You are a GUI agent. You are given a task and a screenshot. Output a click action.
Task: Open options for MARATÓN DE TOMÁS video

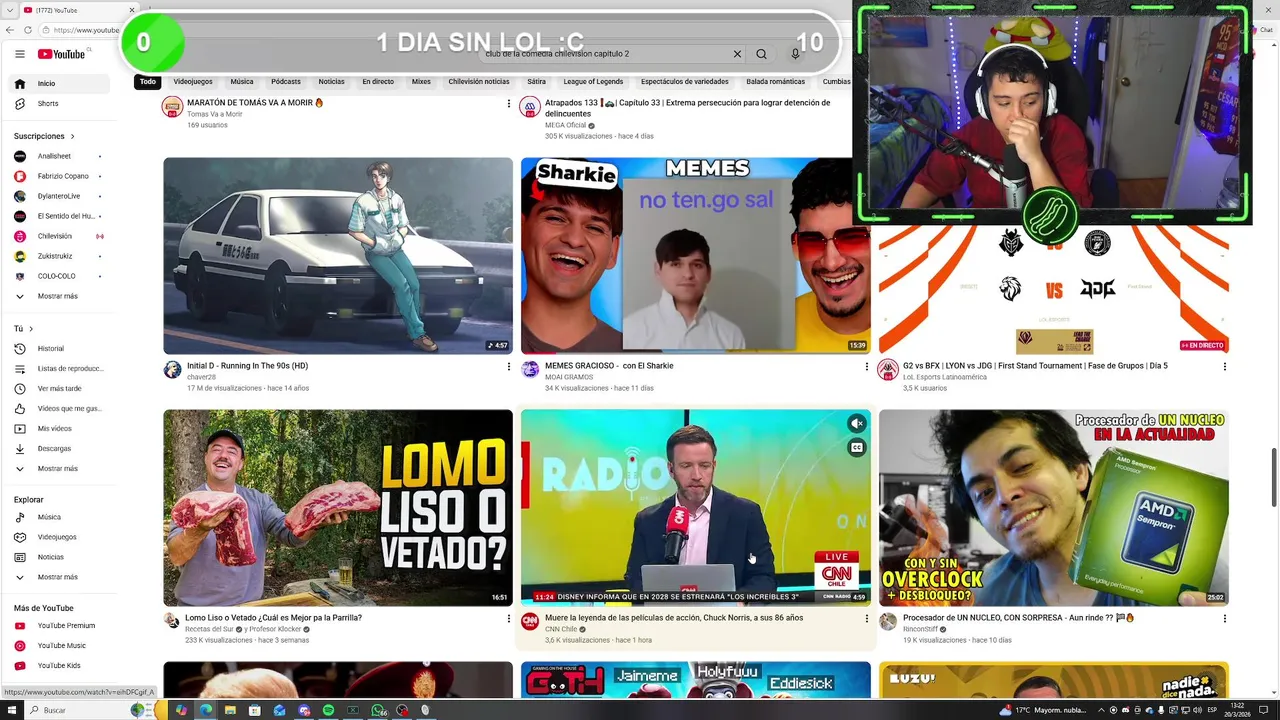509,104
